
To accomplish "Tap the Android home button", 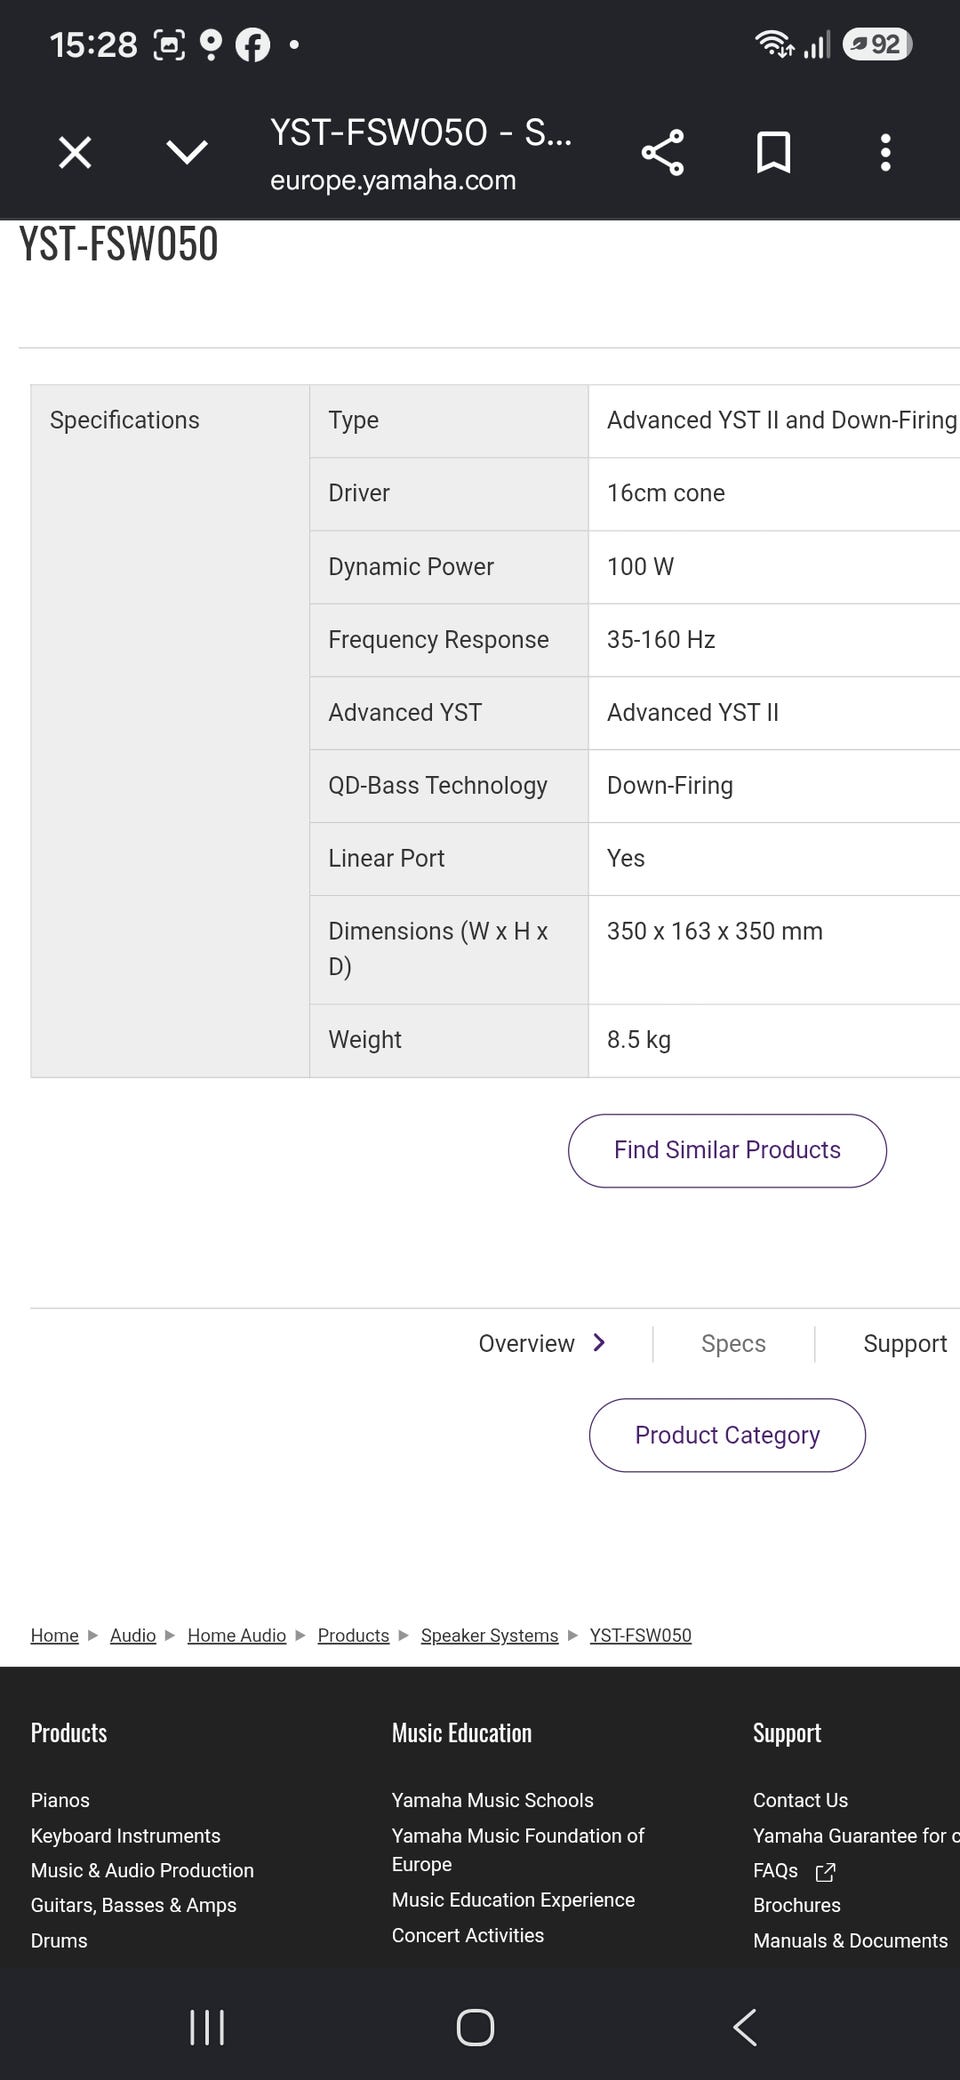I will 475,2027.
